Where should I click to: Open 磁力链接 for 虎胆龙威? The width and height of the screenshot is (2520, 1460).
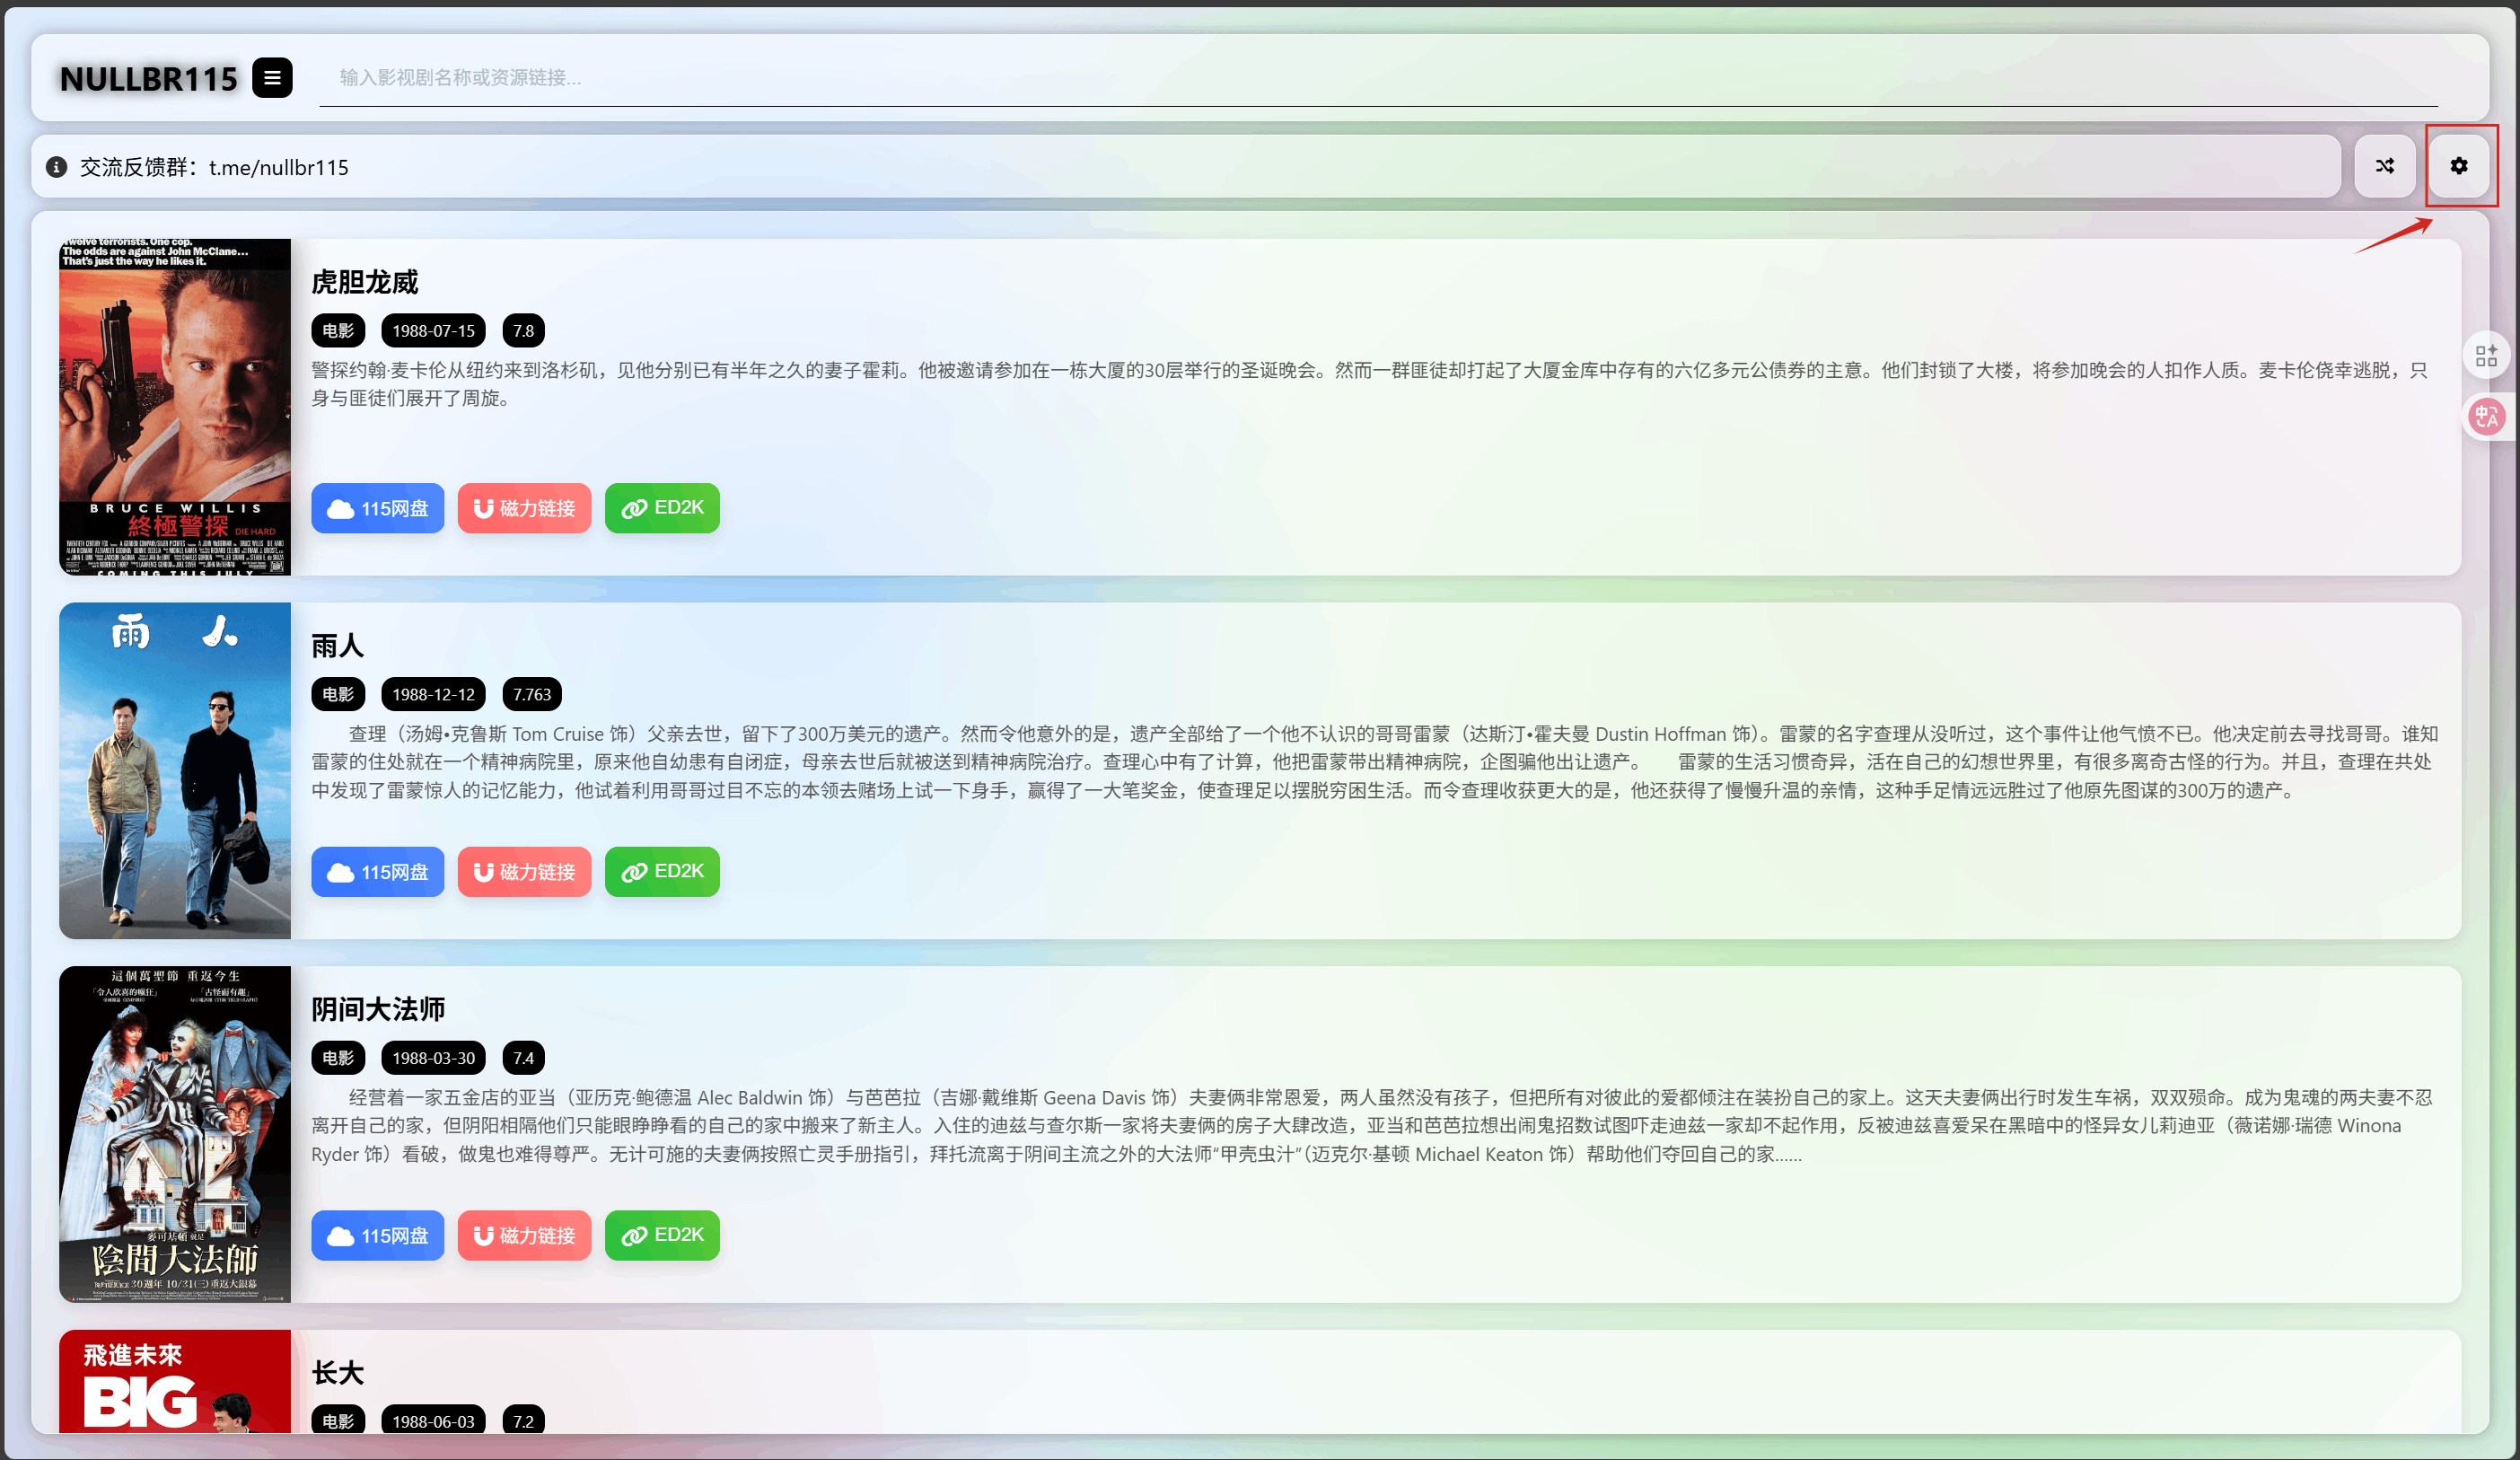pyautogui.click(x=524, y=508)
